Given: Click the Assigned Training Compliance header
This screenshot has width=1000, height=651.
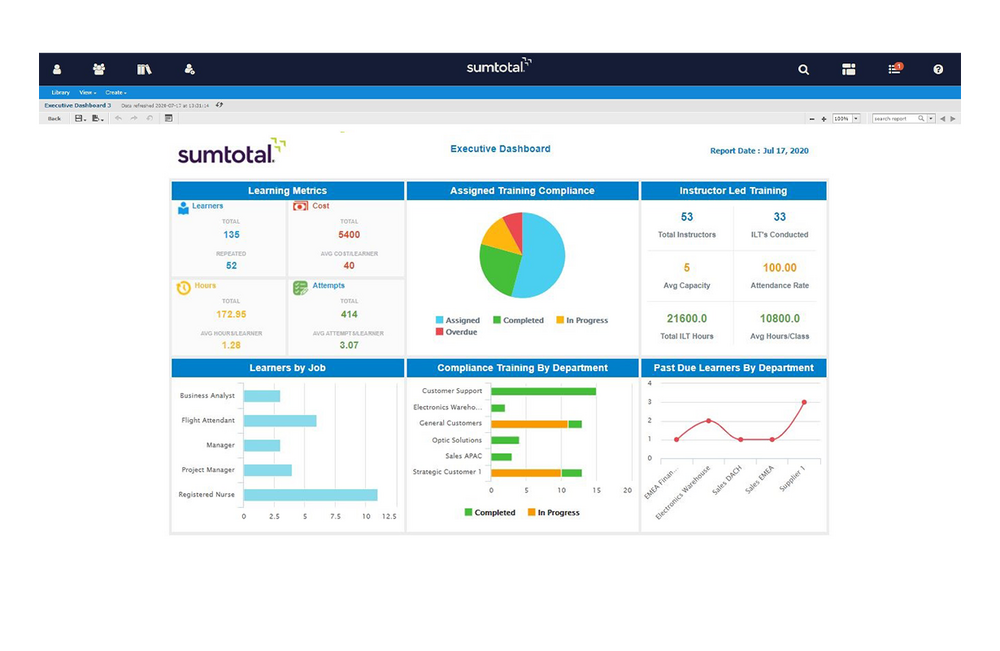Looking at the screenshot, I should click(x=522, y=191).
